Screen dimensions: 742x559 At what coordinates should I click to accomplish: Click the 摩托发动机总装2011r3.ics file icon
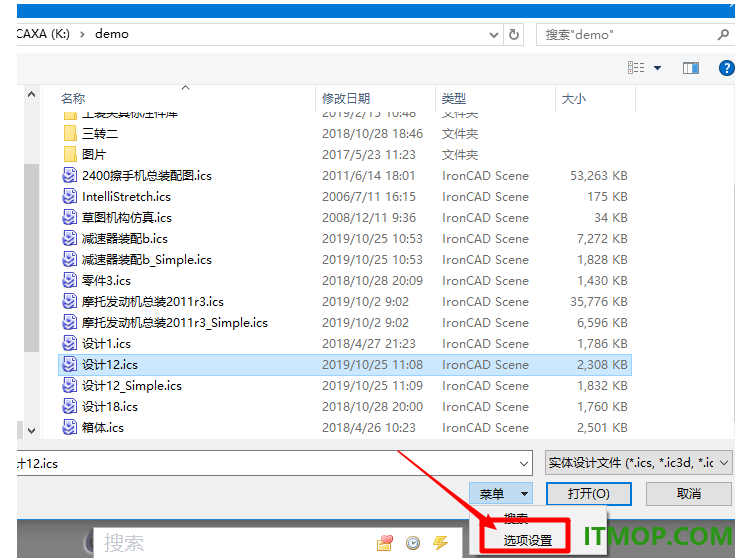[x=70, y=302]
